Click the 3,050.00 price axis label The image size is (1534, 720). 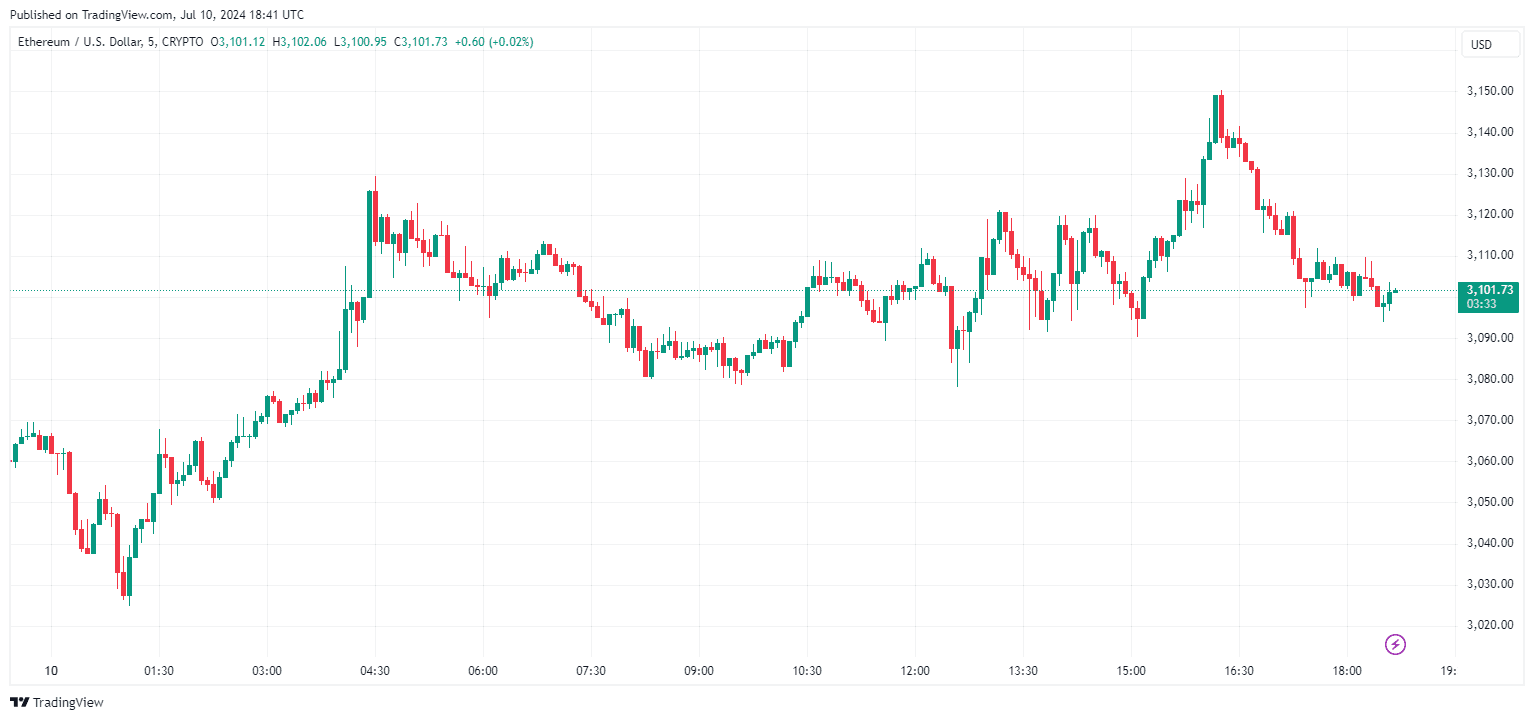pyautogui.click(x=1488, y=502)
